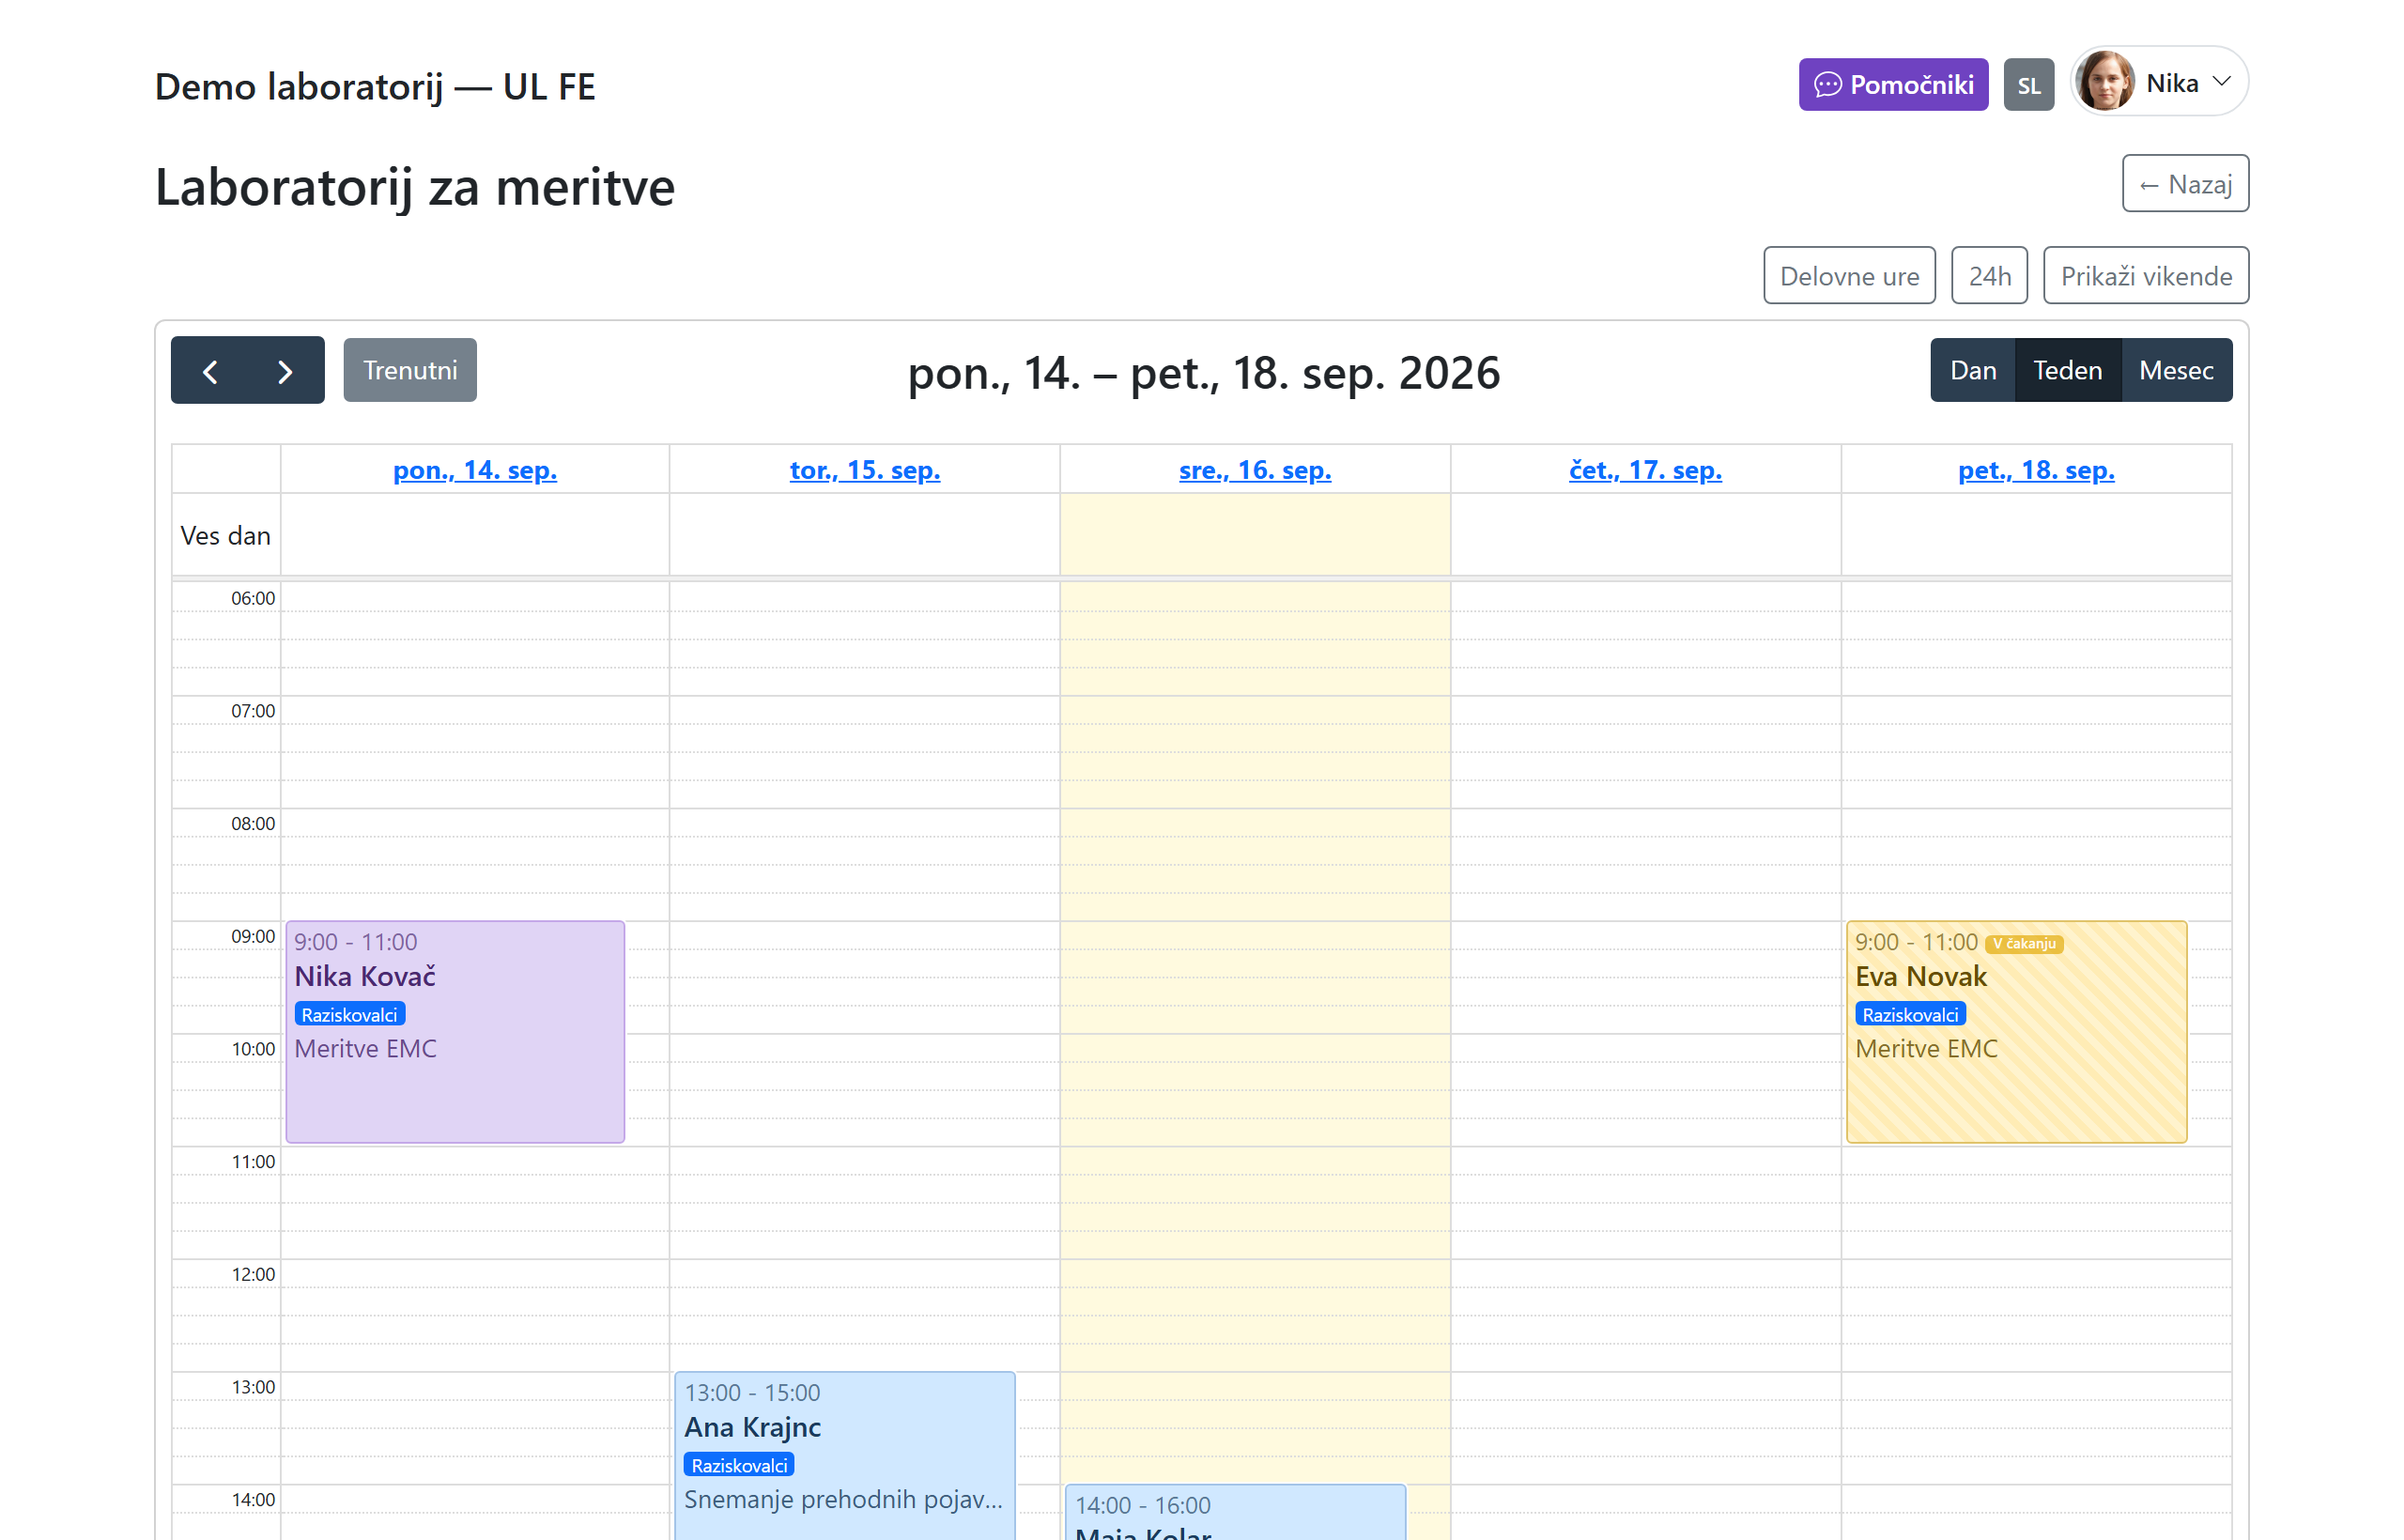Jump to the current week with Trenutni
Image resolution: width=2404 pixels, height=1540 pixels.
pyautogui.click(x=410, y=371)
